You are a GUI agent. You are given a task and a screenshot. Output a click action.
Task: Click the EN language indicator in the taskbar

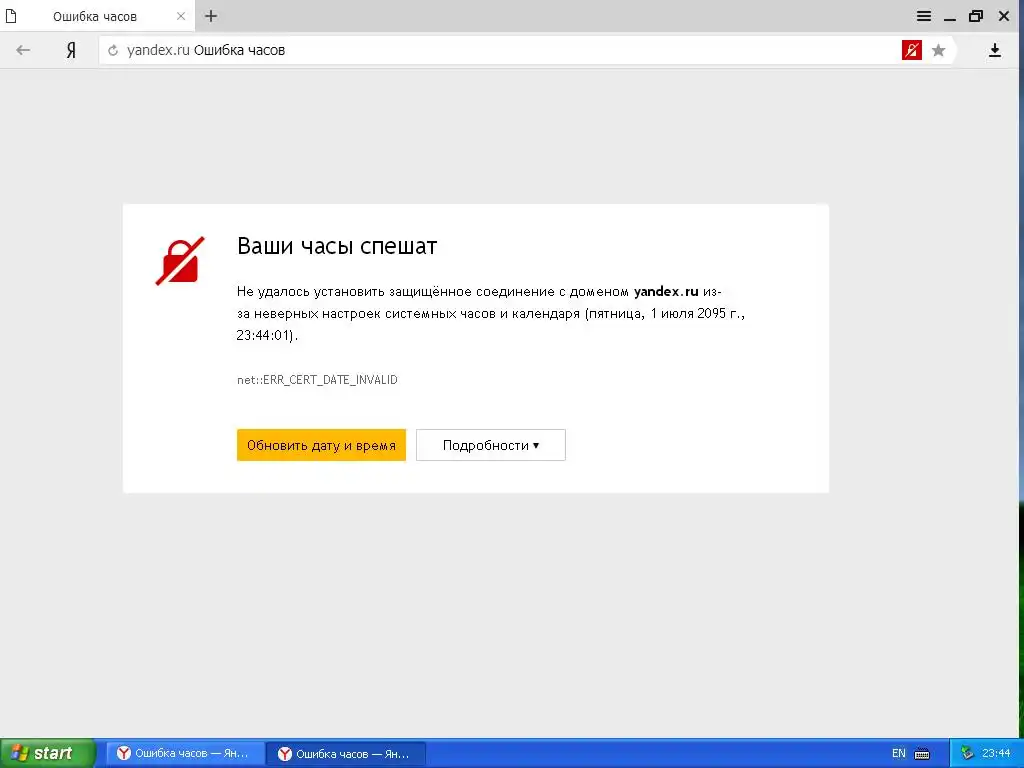pyautogui.click(x=899, y=753)
